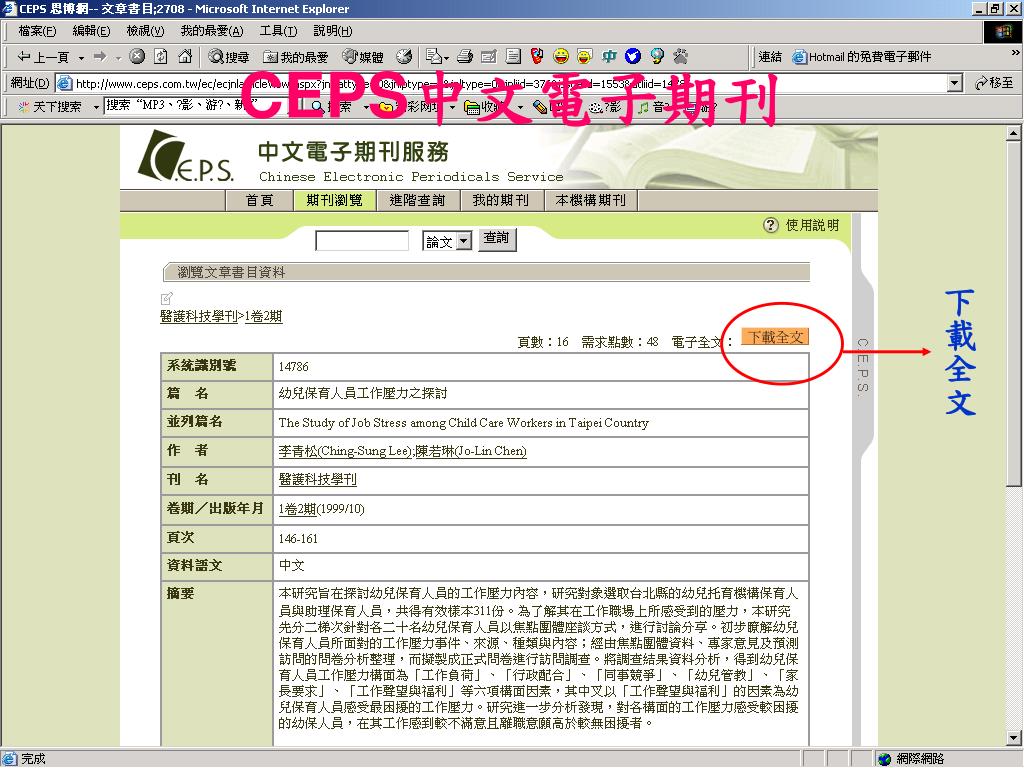The width and height of the screenshot is (1024, 768).
Task: Click page range text 146-161
Action: pyautogui.click(x=298, y=539)
